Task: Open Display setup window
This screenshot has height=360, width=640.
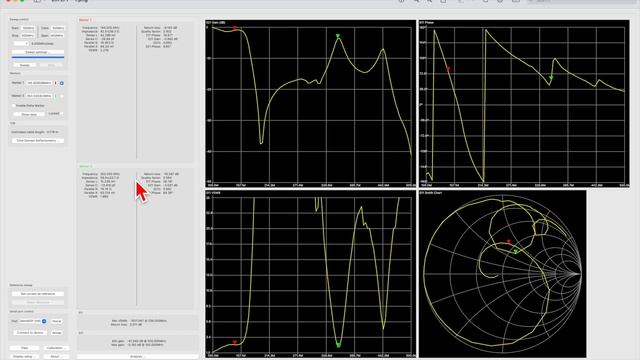Action: pyautogui.click(x=23, y=356)
